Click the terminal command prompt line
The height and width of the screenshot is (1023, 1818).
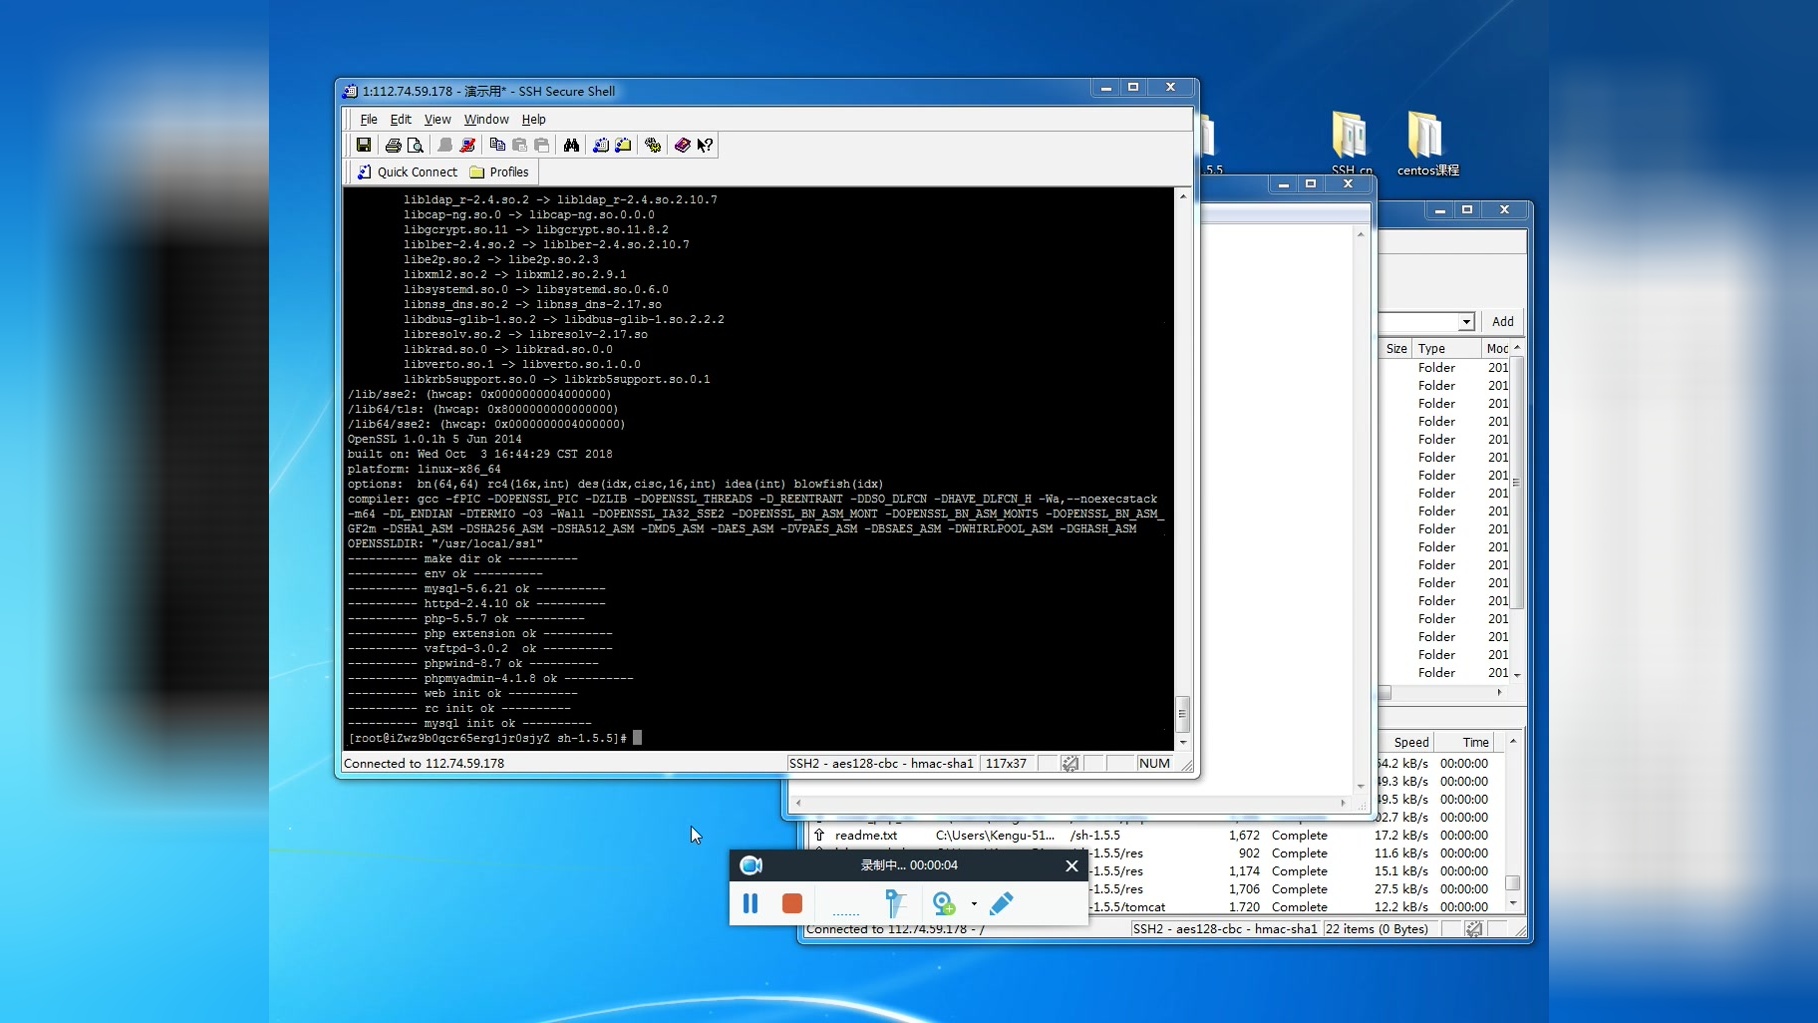(x=495, y=738)
